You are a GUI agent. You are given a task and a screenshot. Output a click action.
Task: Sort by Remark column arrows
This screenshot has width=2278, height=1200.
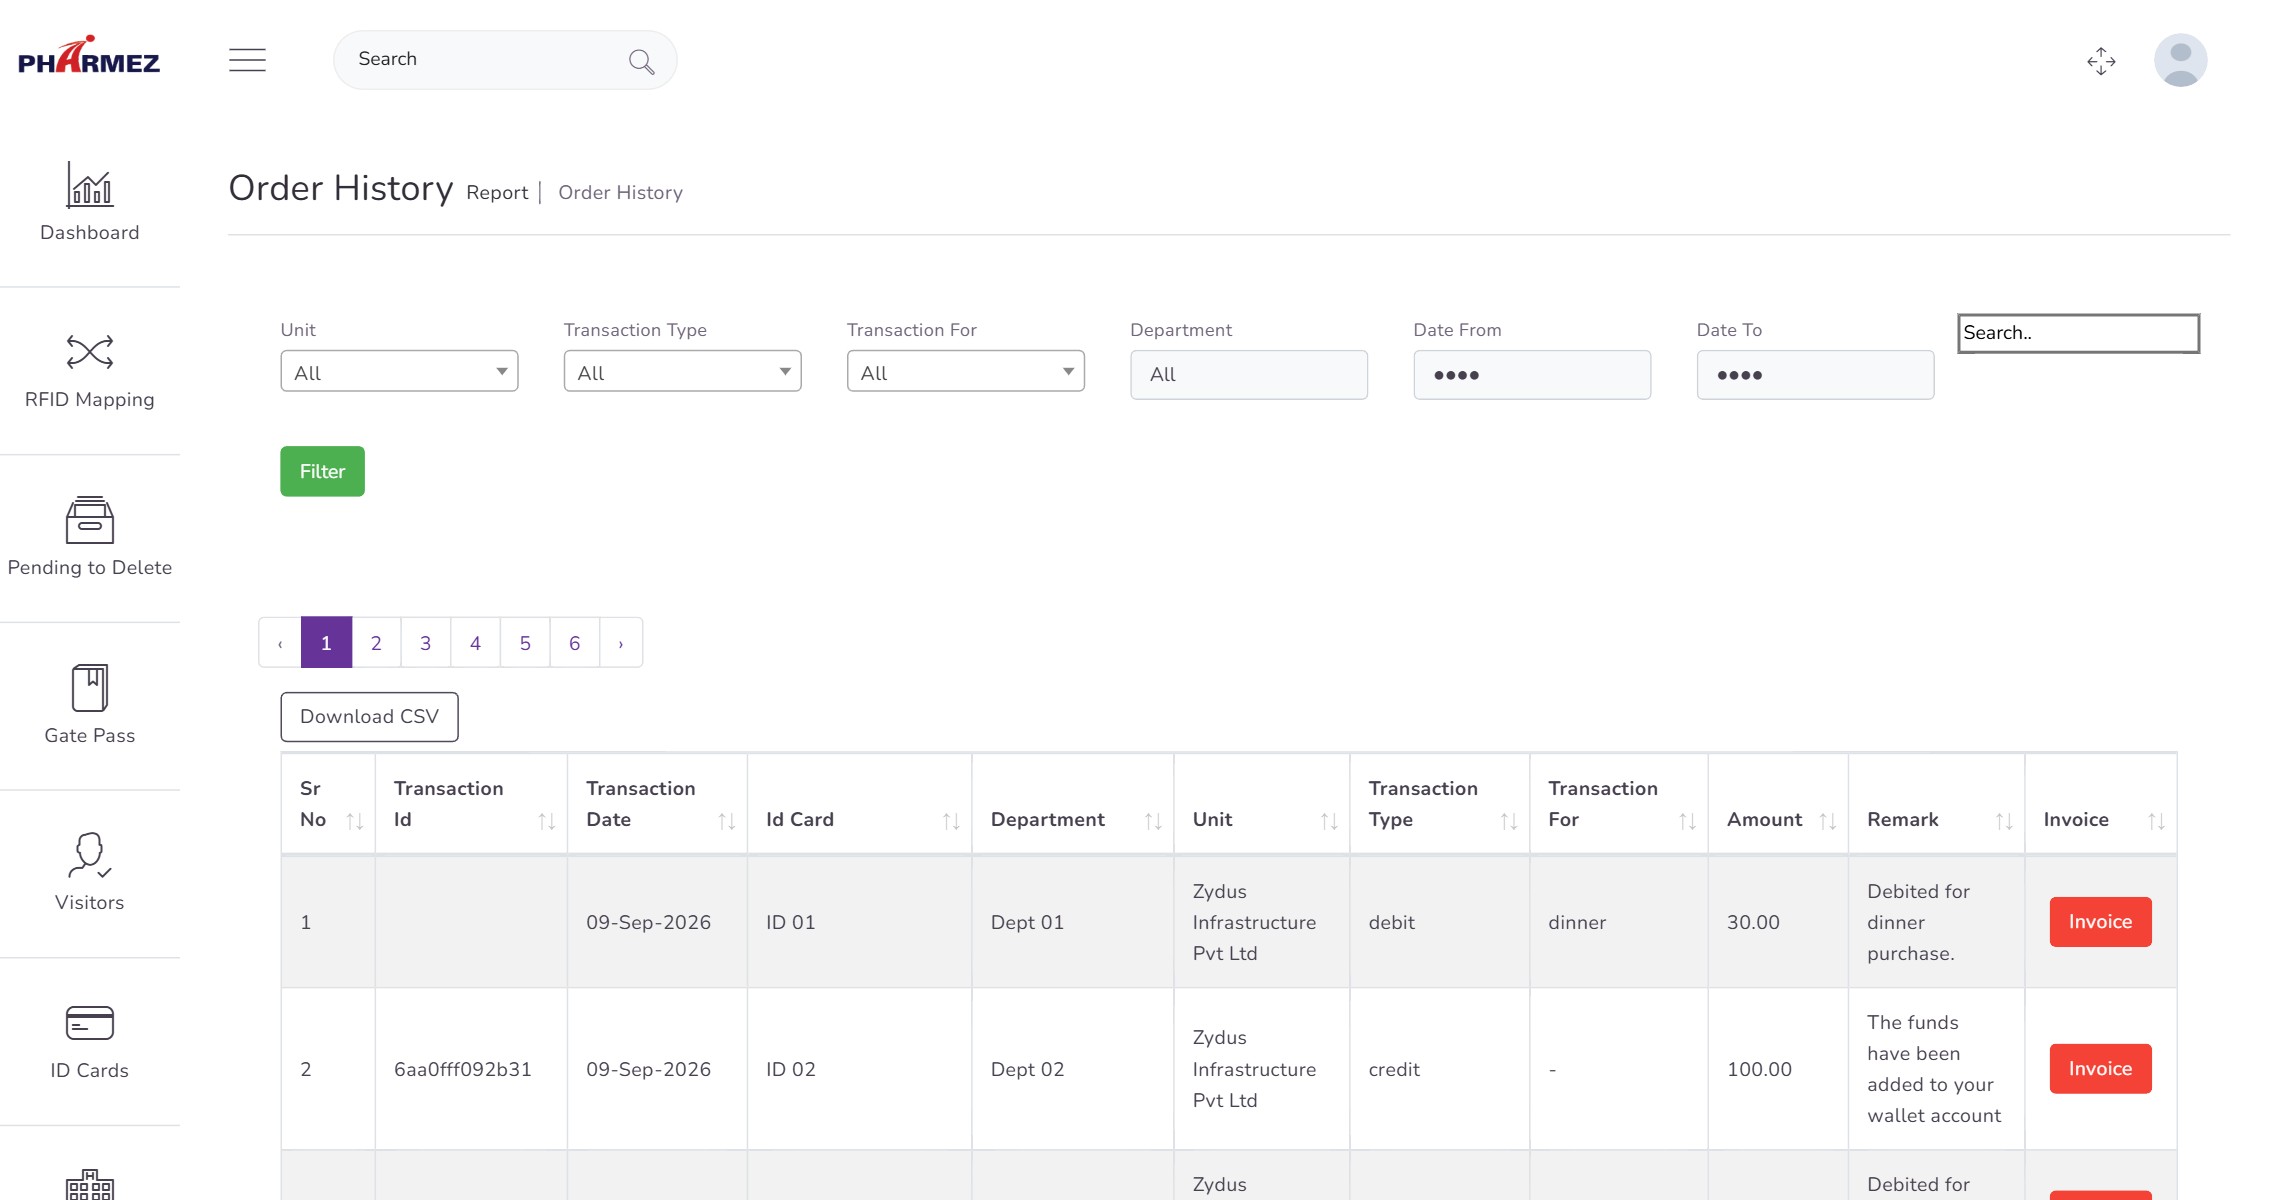click(x=2003, y=821)
